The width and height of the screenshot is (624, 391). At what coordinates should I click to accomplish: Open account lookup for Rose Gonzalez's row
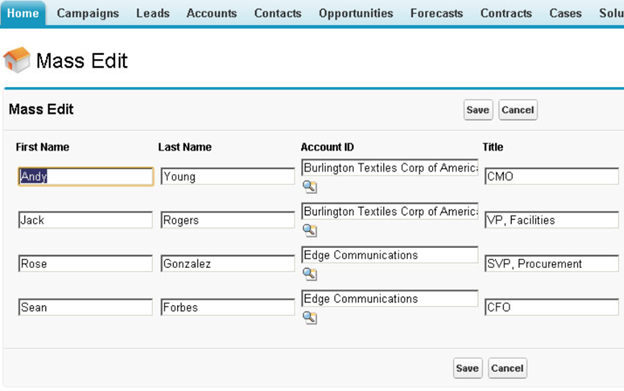pos(310,274)
